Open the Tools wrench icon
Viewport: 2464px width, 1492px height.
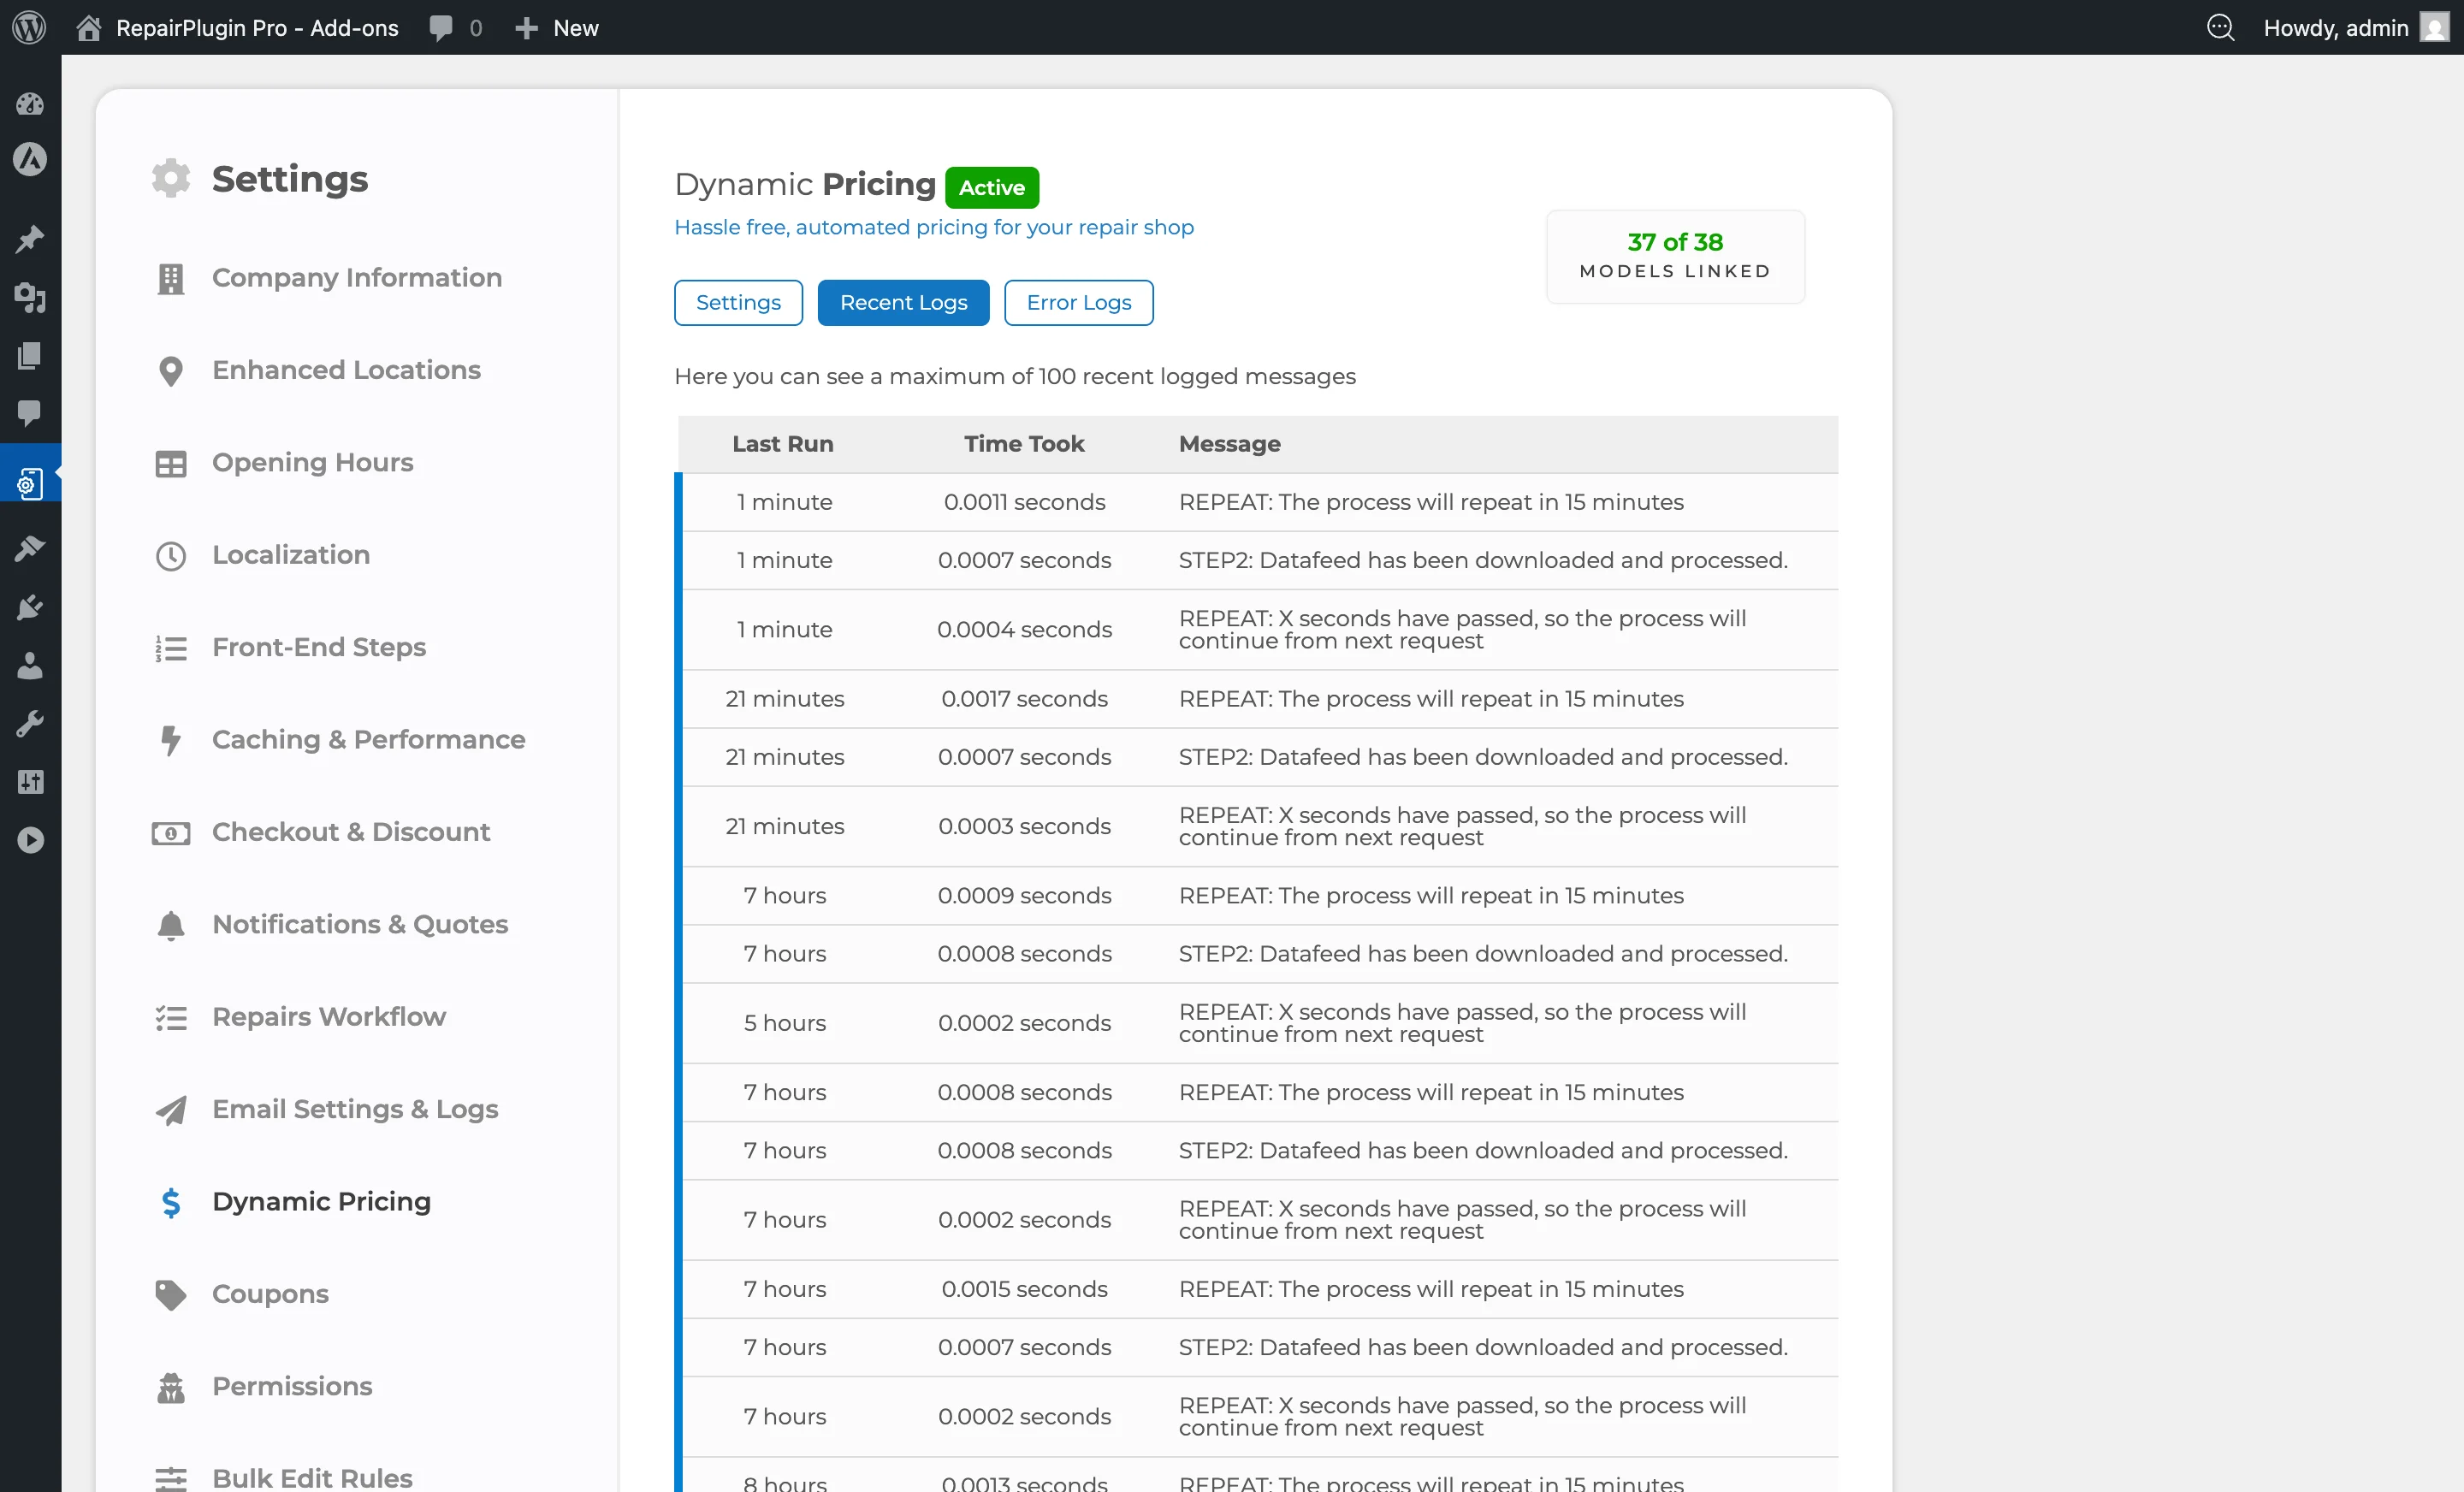coord(30,723)
